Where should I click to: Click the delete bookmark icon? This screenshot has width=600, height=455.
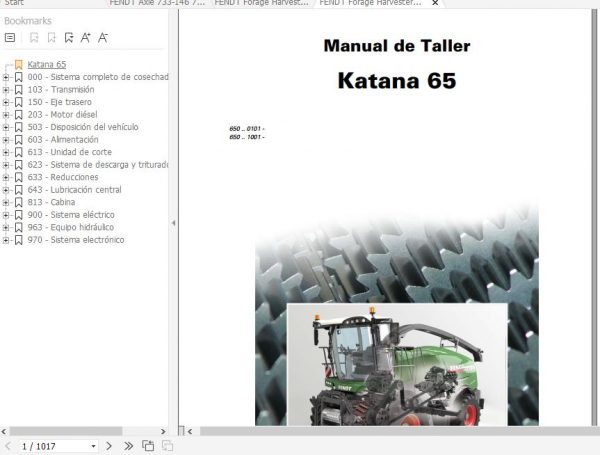pos(51,38)
